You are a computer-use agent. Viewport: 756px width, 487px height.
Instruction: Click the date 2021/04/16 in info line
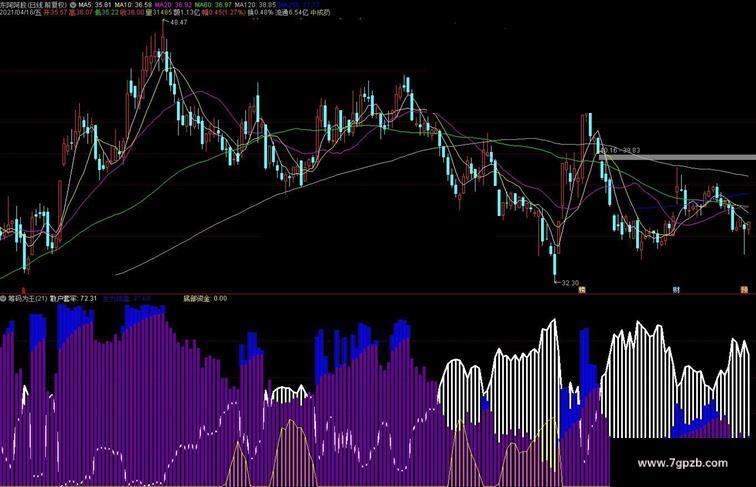pos(18,13)
